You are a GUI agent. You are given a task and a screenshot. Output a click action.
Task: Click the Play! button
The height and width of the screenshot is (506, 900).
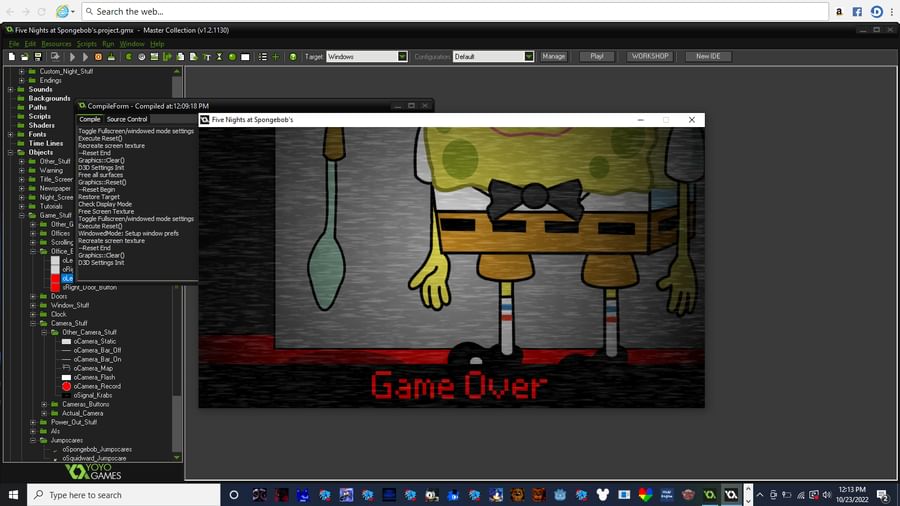click(x=596, y=56)
